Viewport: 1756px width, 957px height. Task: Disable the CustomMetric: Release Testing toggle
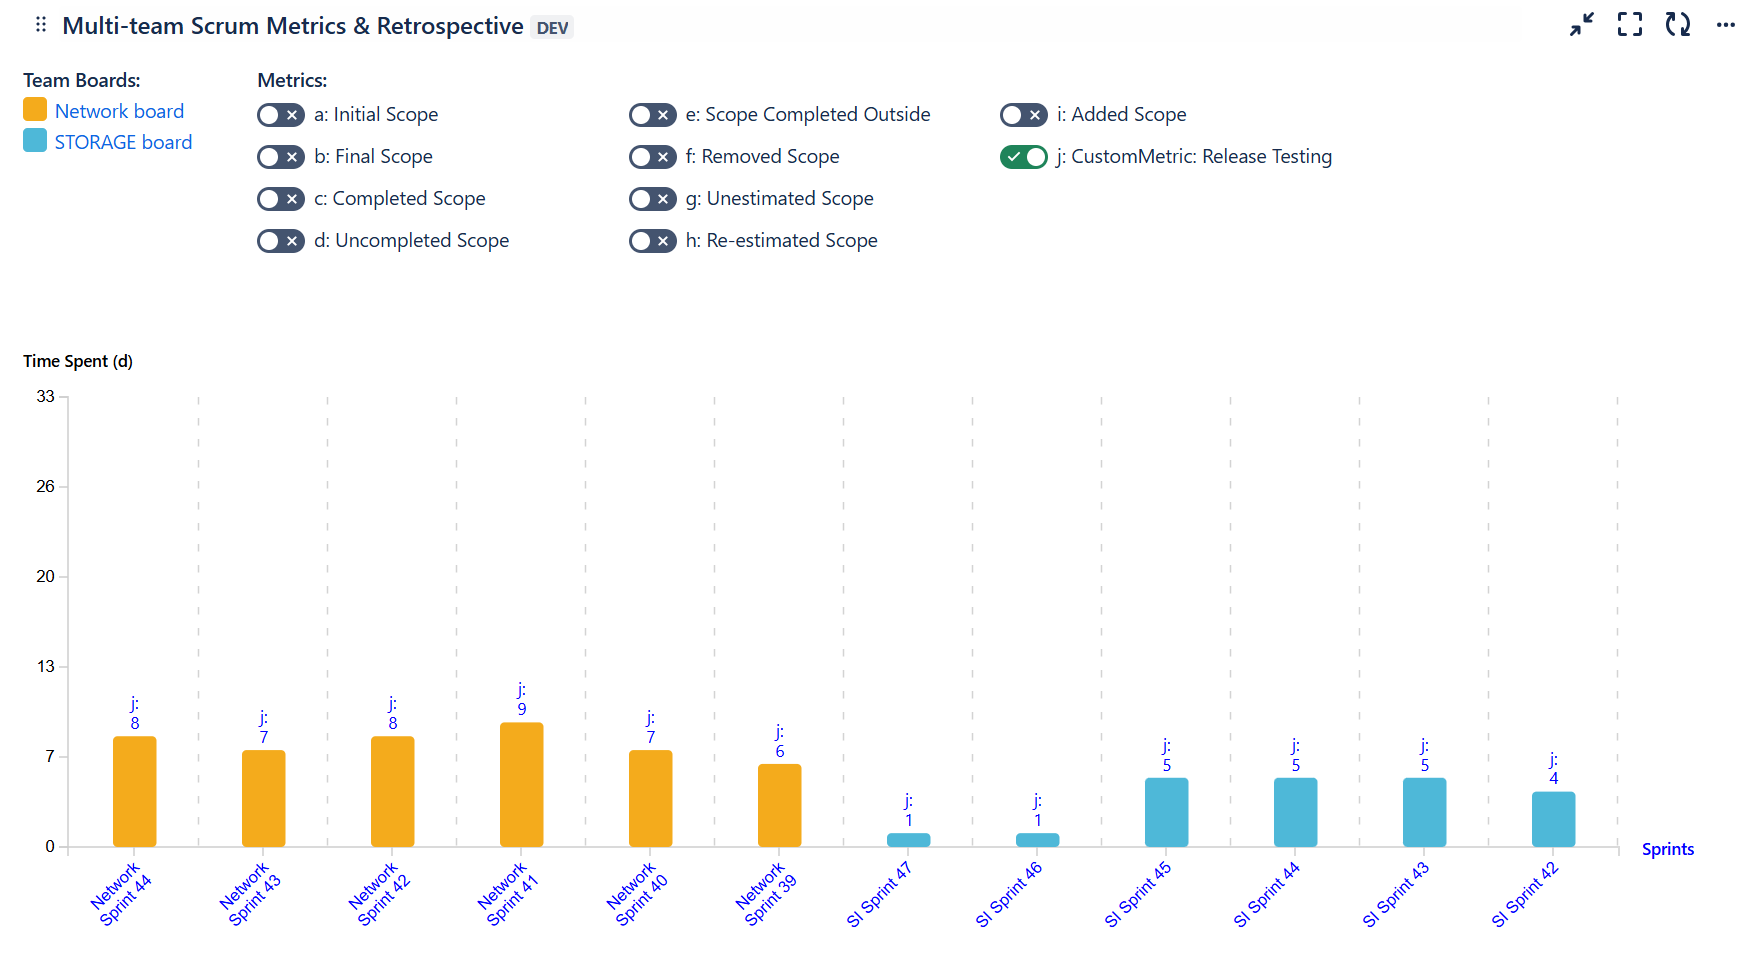coord(1024,157)
